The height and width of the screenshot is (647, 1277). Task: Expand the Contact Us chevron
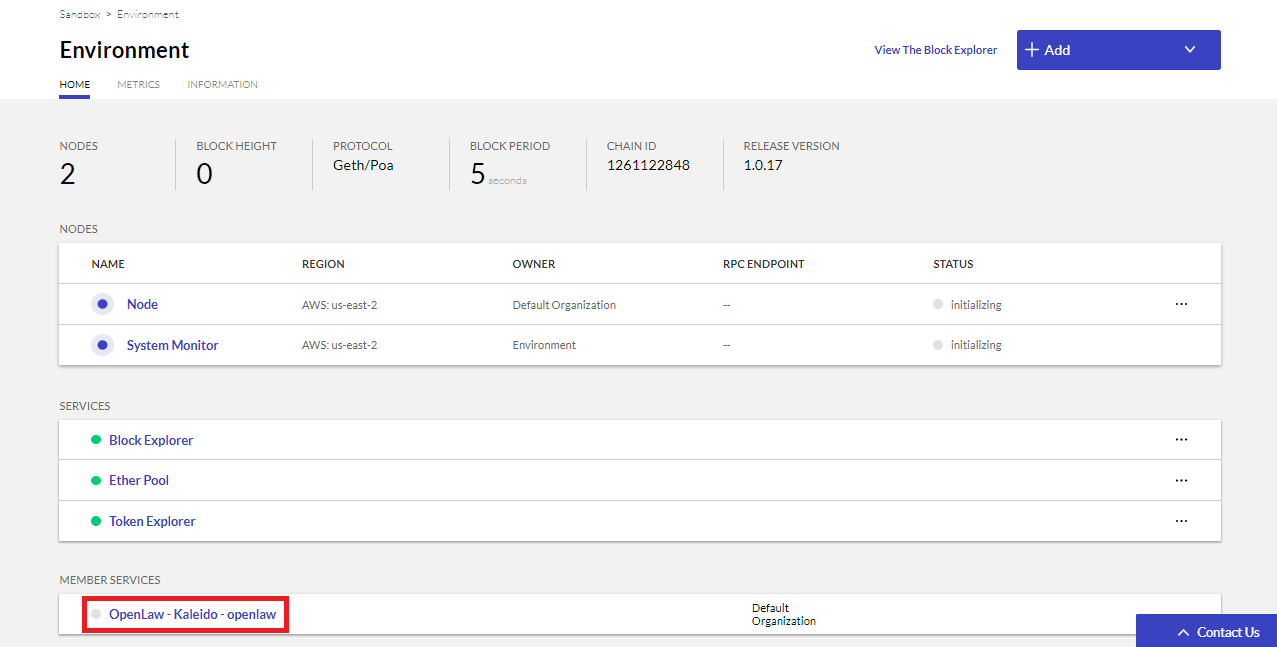click(1183, 632)
